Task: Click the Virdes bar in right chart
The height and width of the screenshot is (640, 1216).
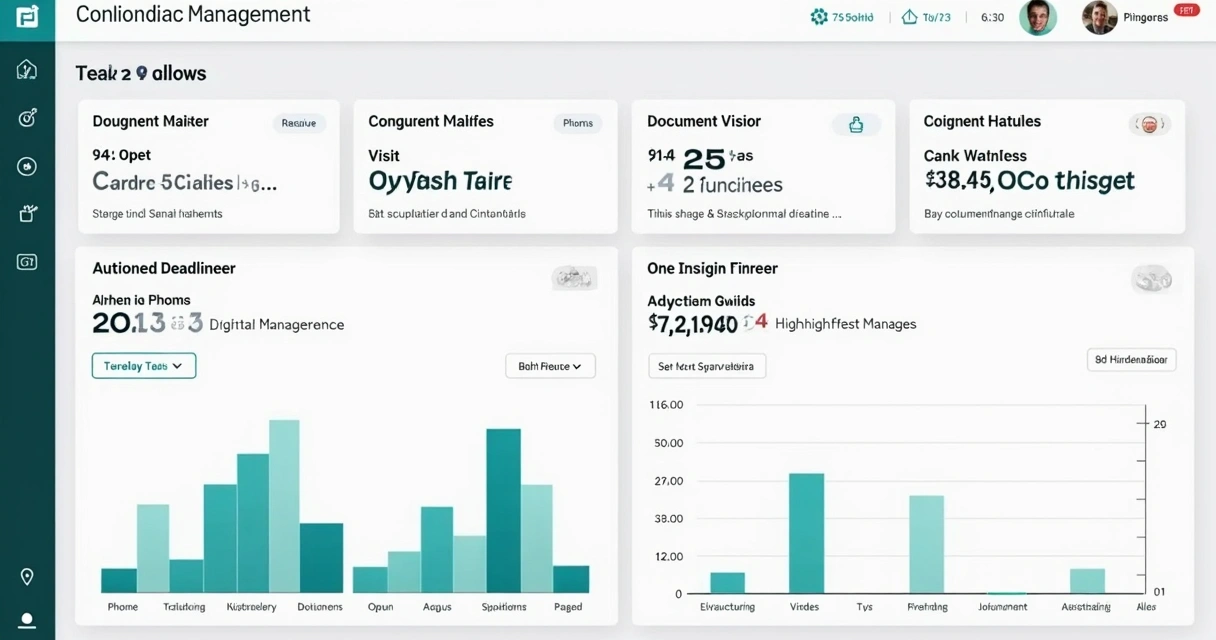Action: (806, 533)
